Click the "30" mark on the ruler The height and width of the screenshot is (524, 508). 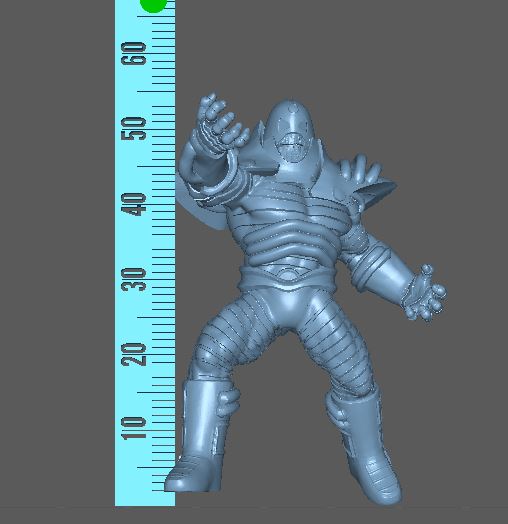(x=134, y=279)
